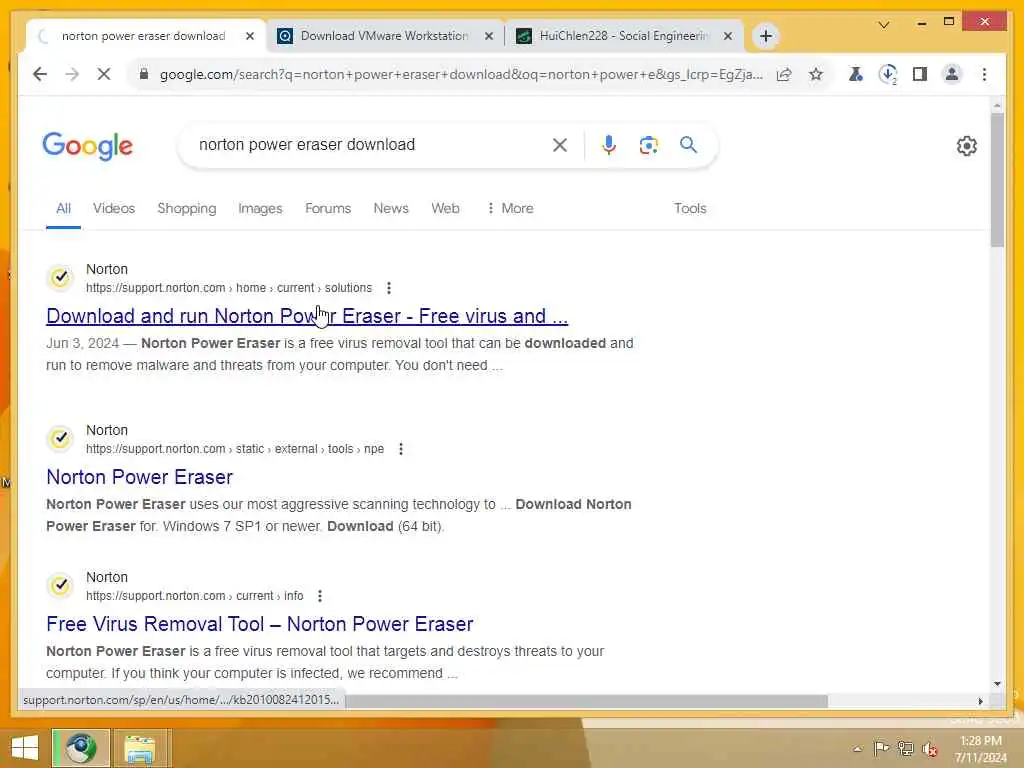The height and width of the screenshot is (768, 1024).
Task: Click the magnifier search button
Action: pyautogui.click(x=688, y=145)
